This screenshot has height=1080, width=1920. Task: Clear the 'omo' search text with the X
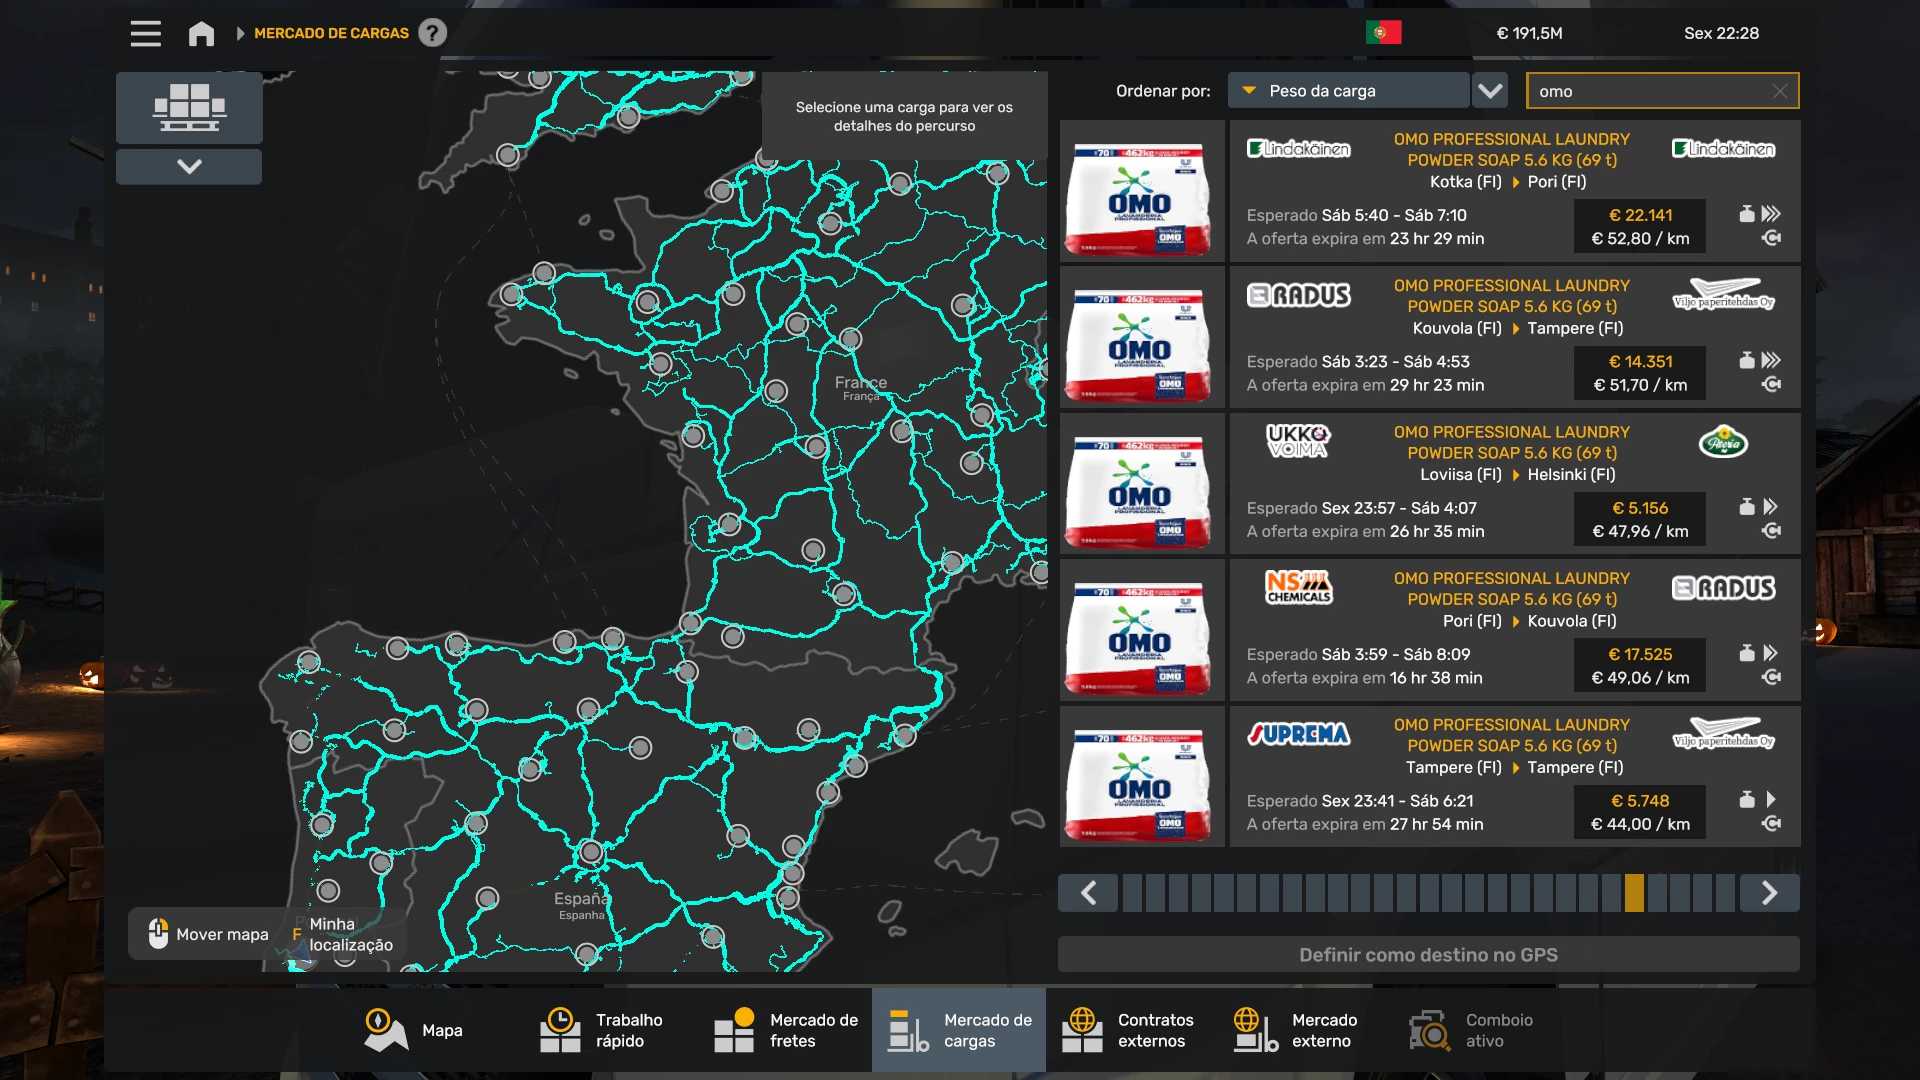coord(1779,91)
